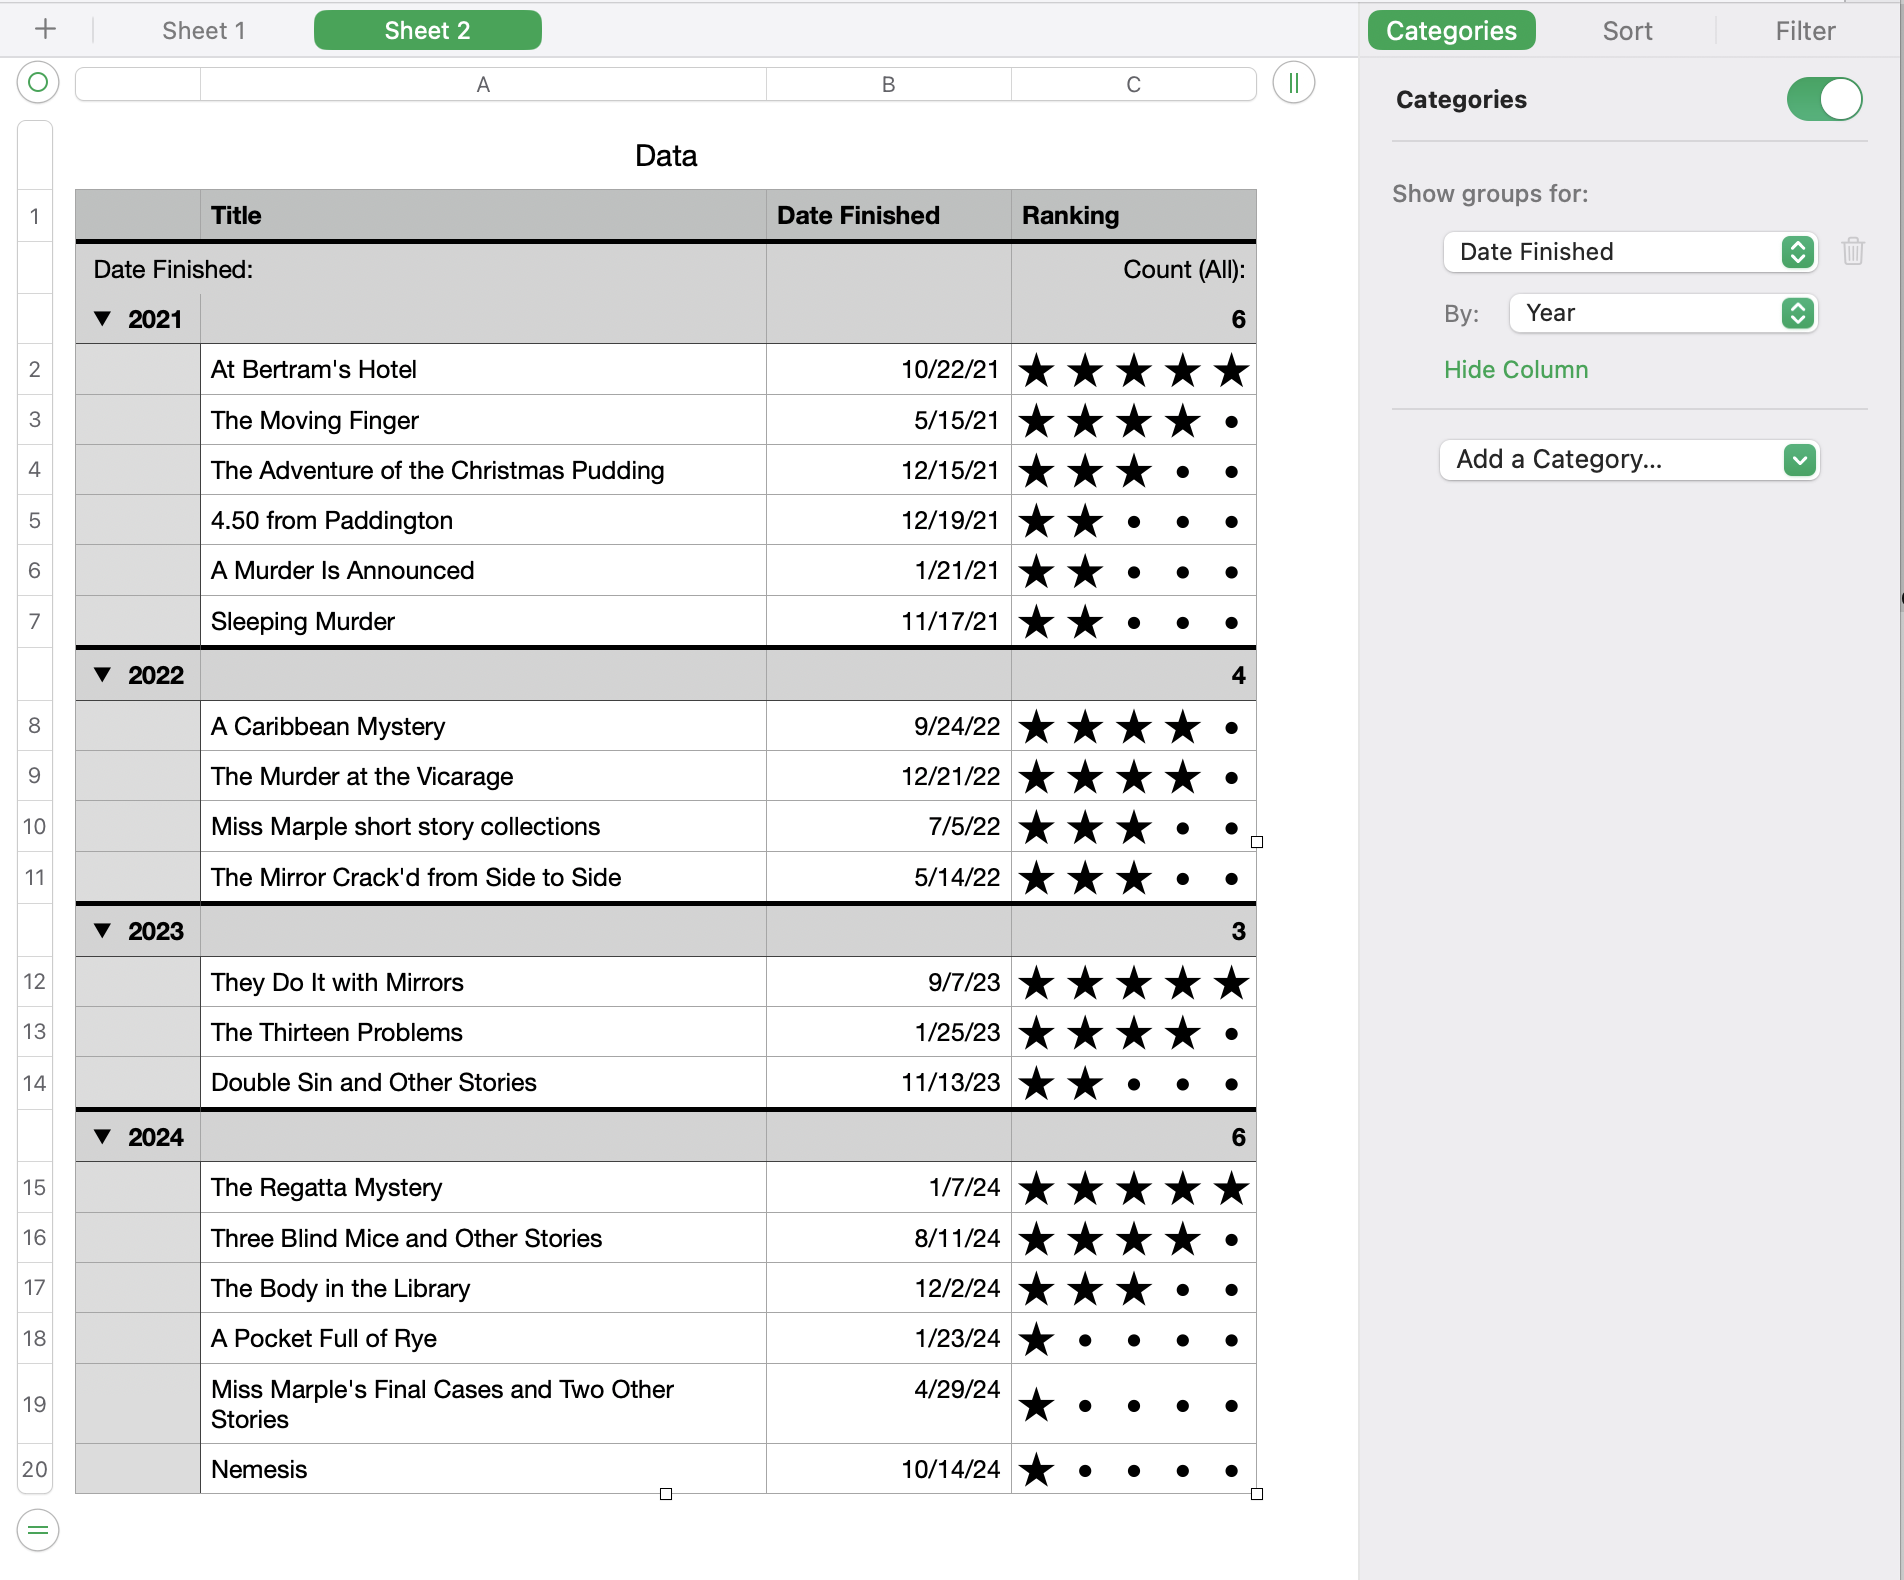Viewport: 1904px width, 1580px height.
Task: Select the Ranking header cell
Action: [1133, 215]
